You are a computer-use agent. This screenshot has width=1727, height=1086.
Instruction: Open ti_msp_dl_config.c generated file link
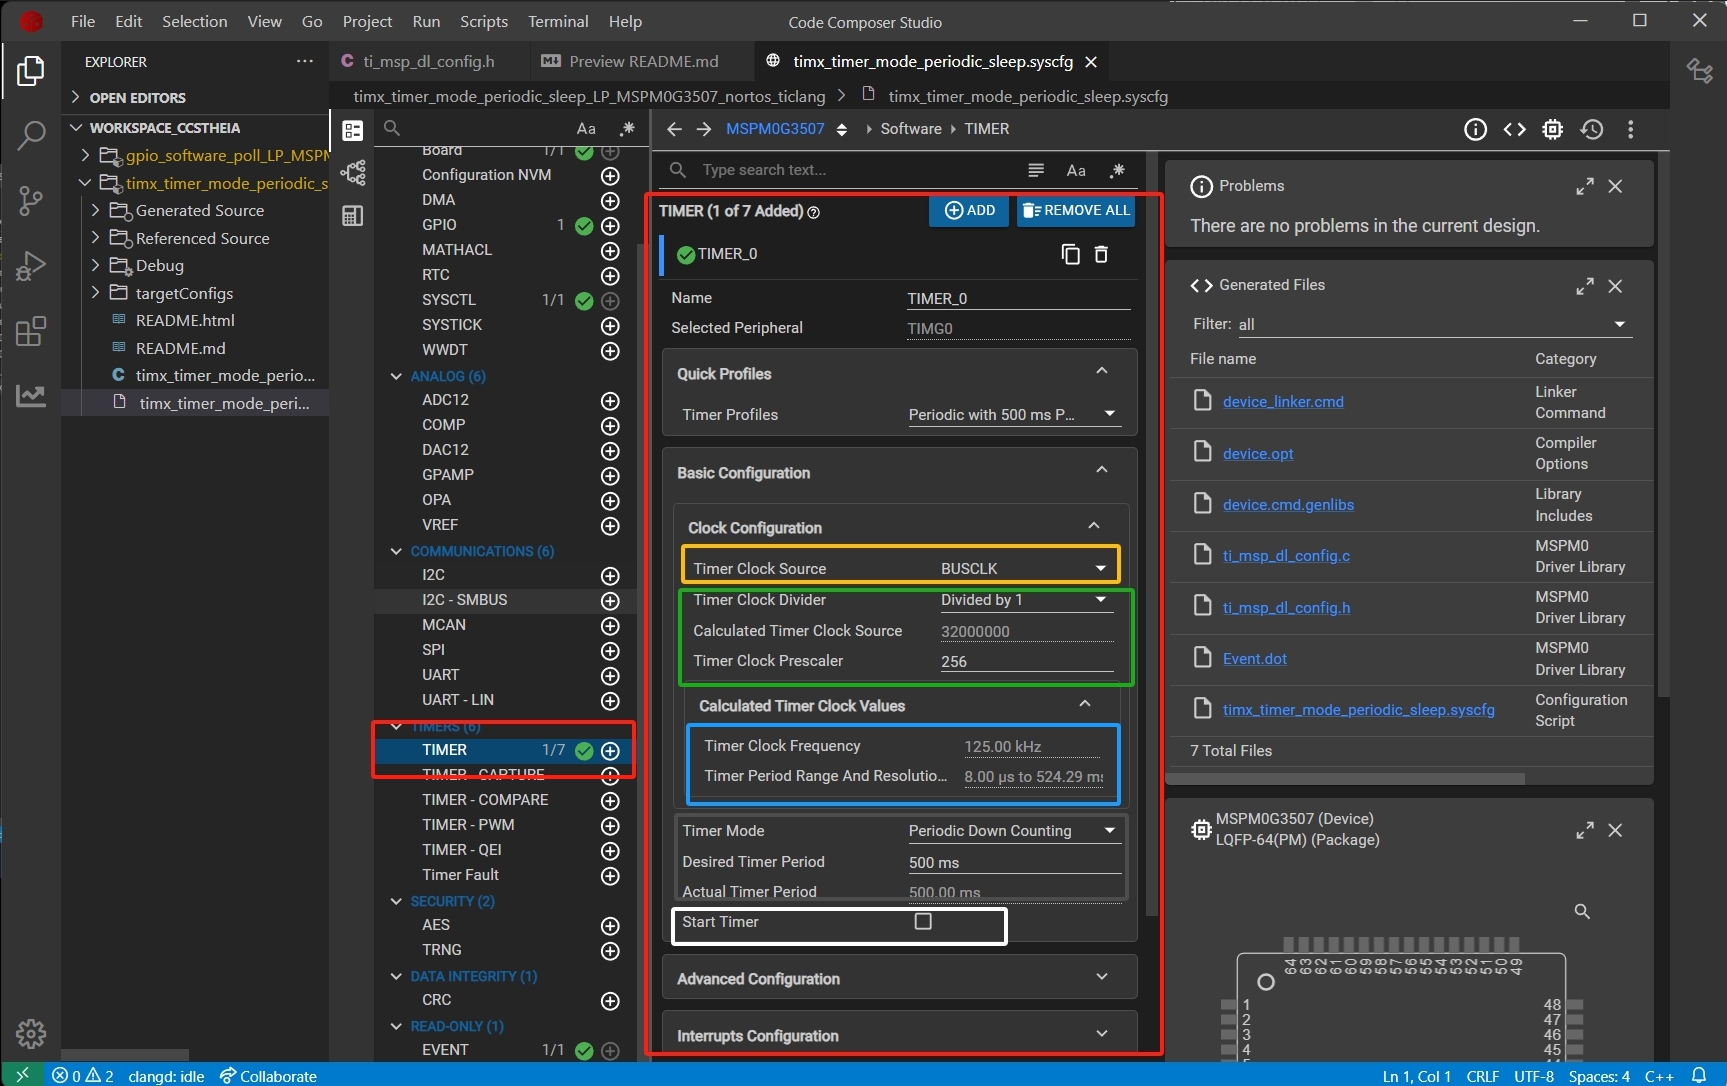click(1286, 556)
